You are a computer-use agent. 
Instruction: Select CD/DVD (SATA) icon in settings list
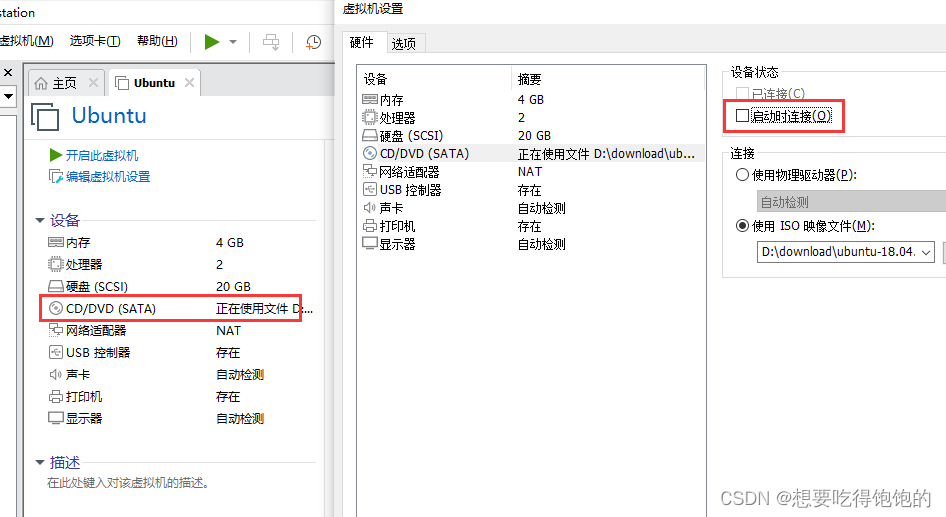(369, 153)
